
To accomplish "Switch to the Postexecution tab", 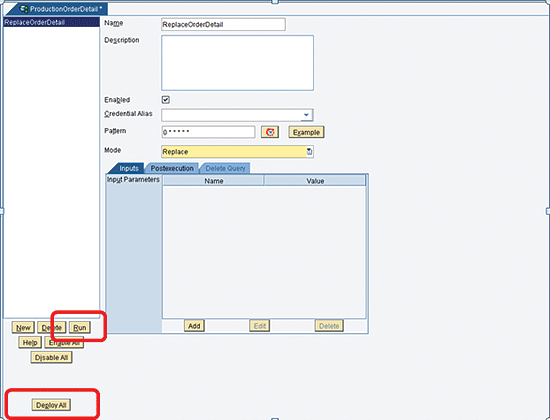I will [172, 168].
